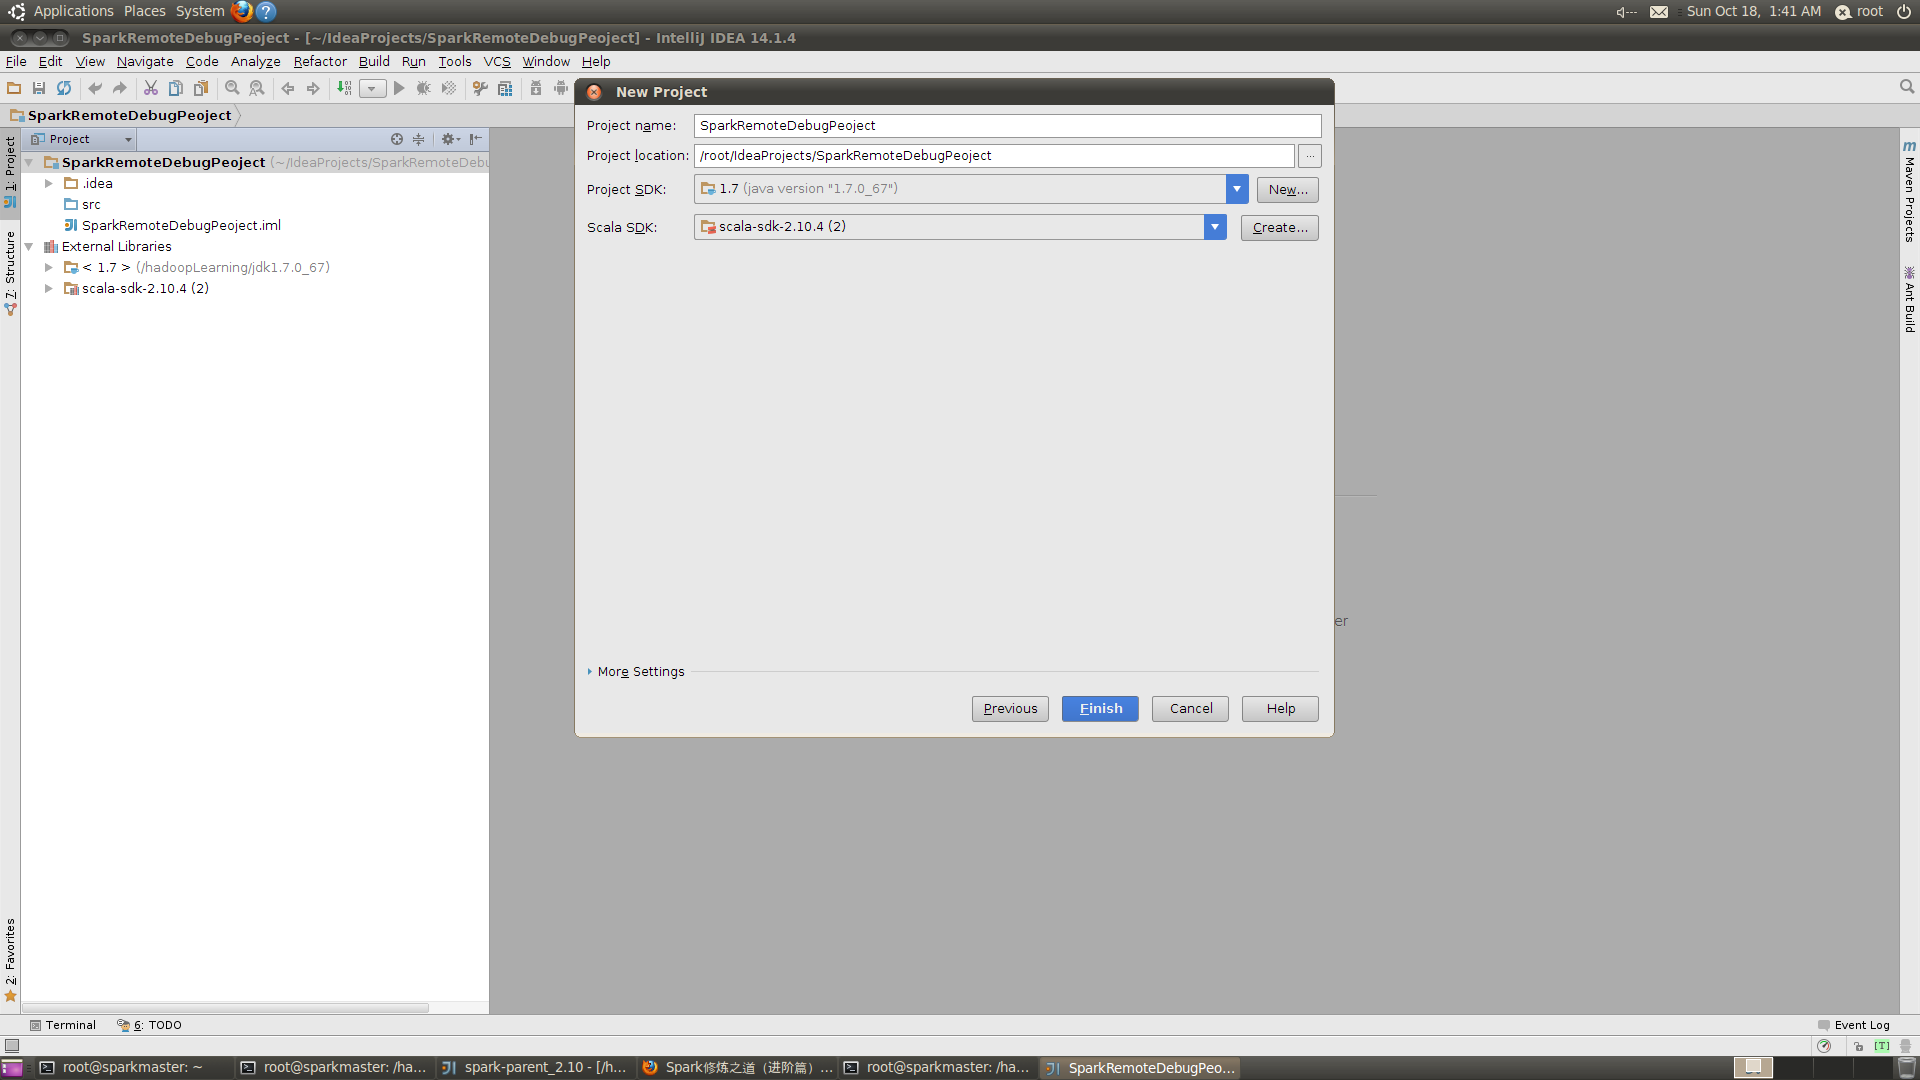Click the Android AVD Manager icon
Screen dimensions: 1920x1080
coord(561,88)
